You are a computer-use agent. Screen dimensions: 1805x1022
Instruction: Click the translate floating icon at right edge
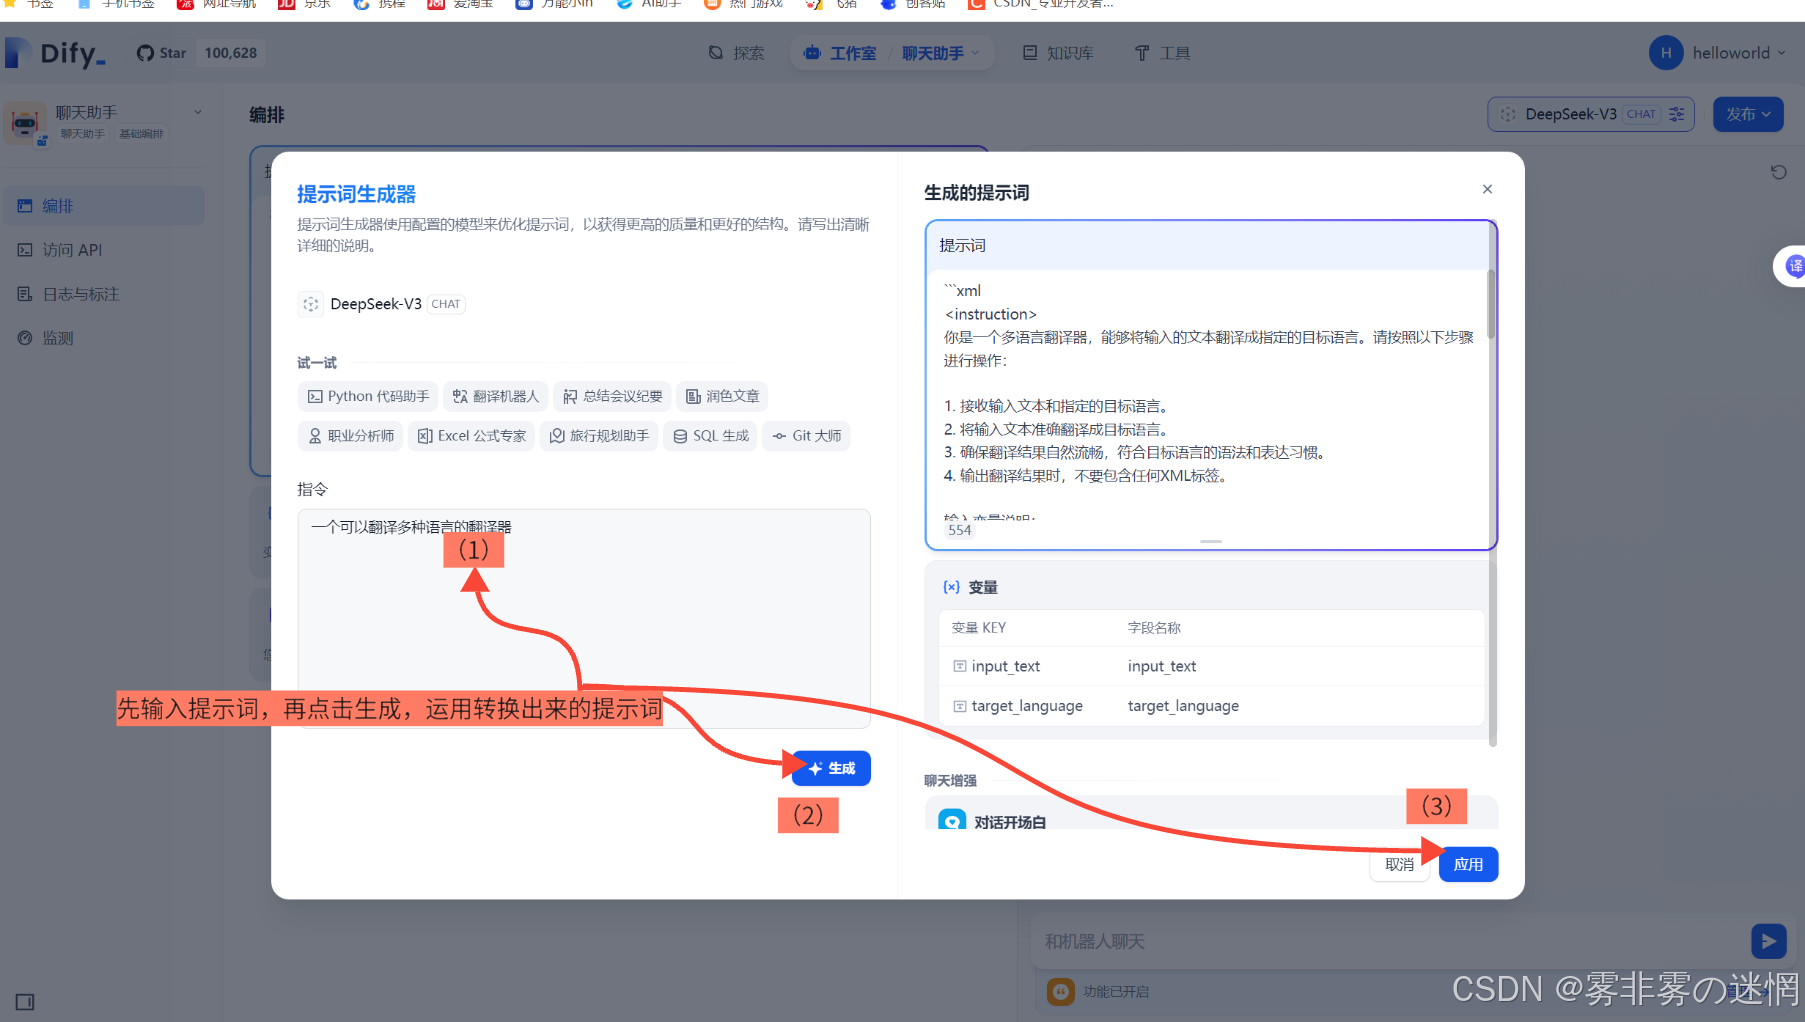click(1793, 266)
